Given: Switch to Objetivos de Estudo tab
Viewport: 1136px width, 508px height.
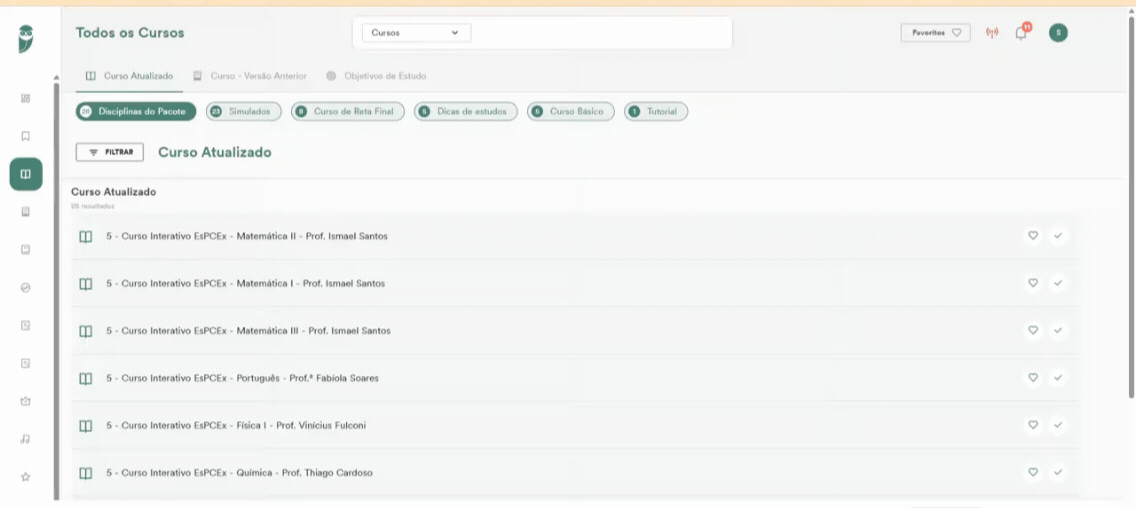Looking at the screenshot, I should (376, 76).
